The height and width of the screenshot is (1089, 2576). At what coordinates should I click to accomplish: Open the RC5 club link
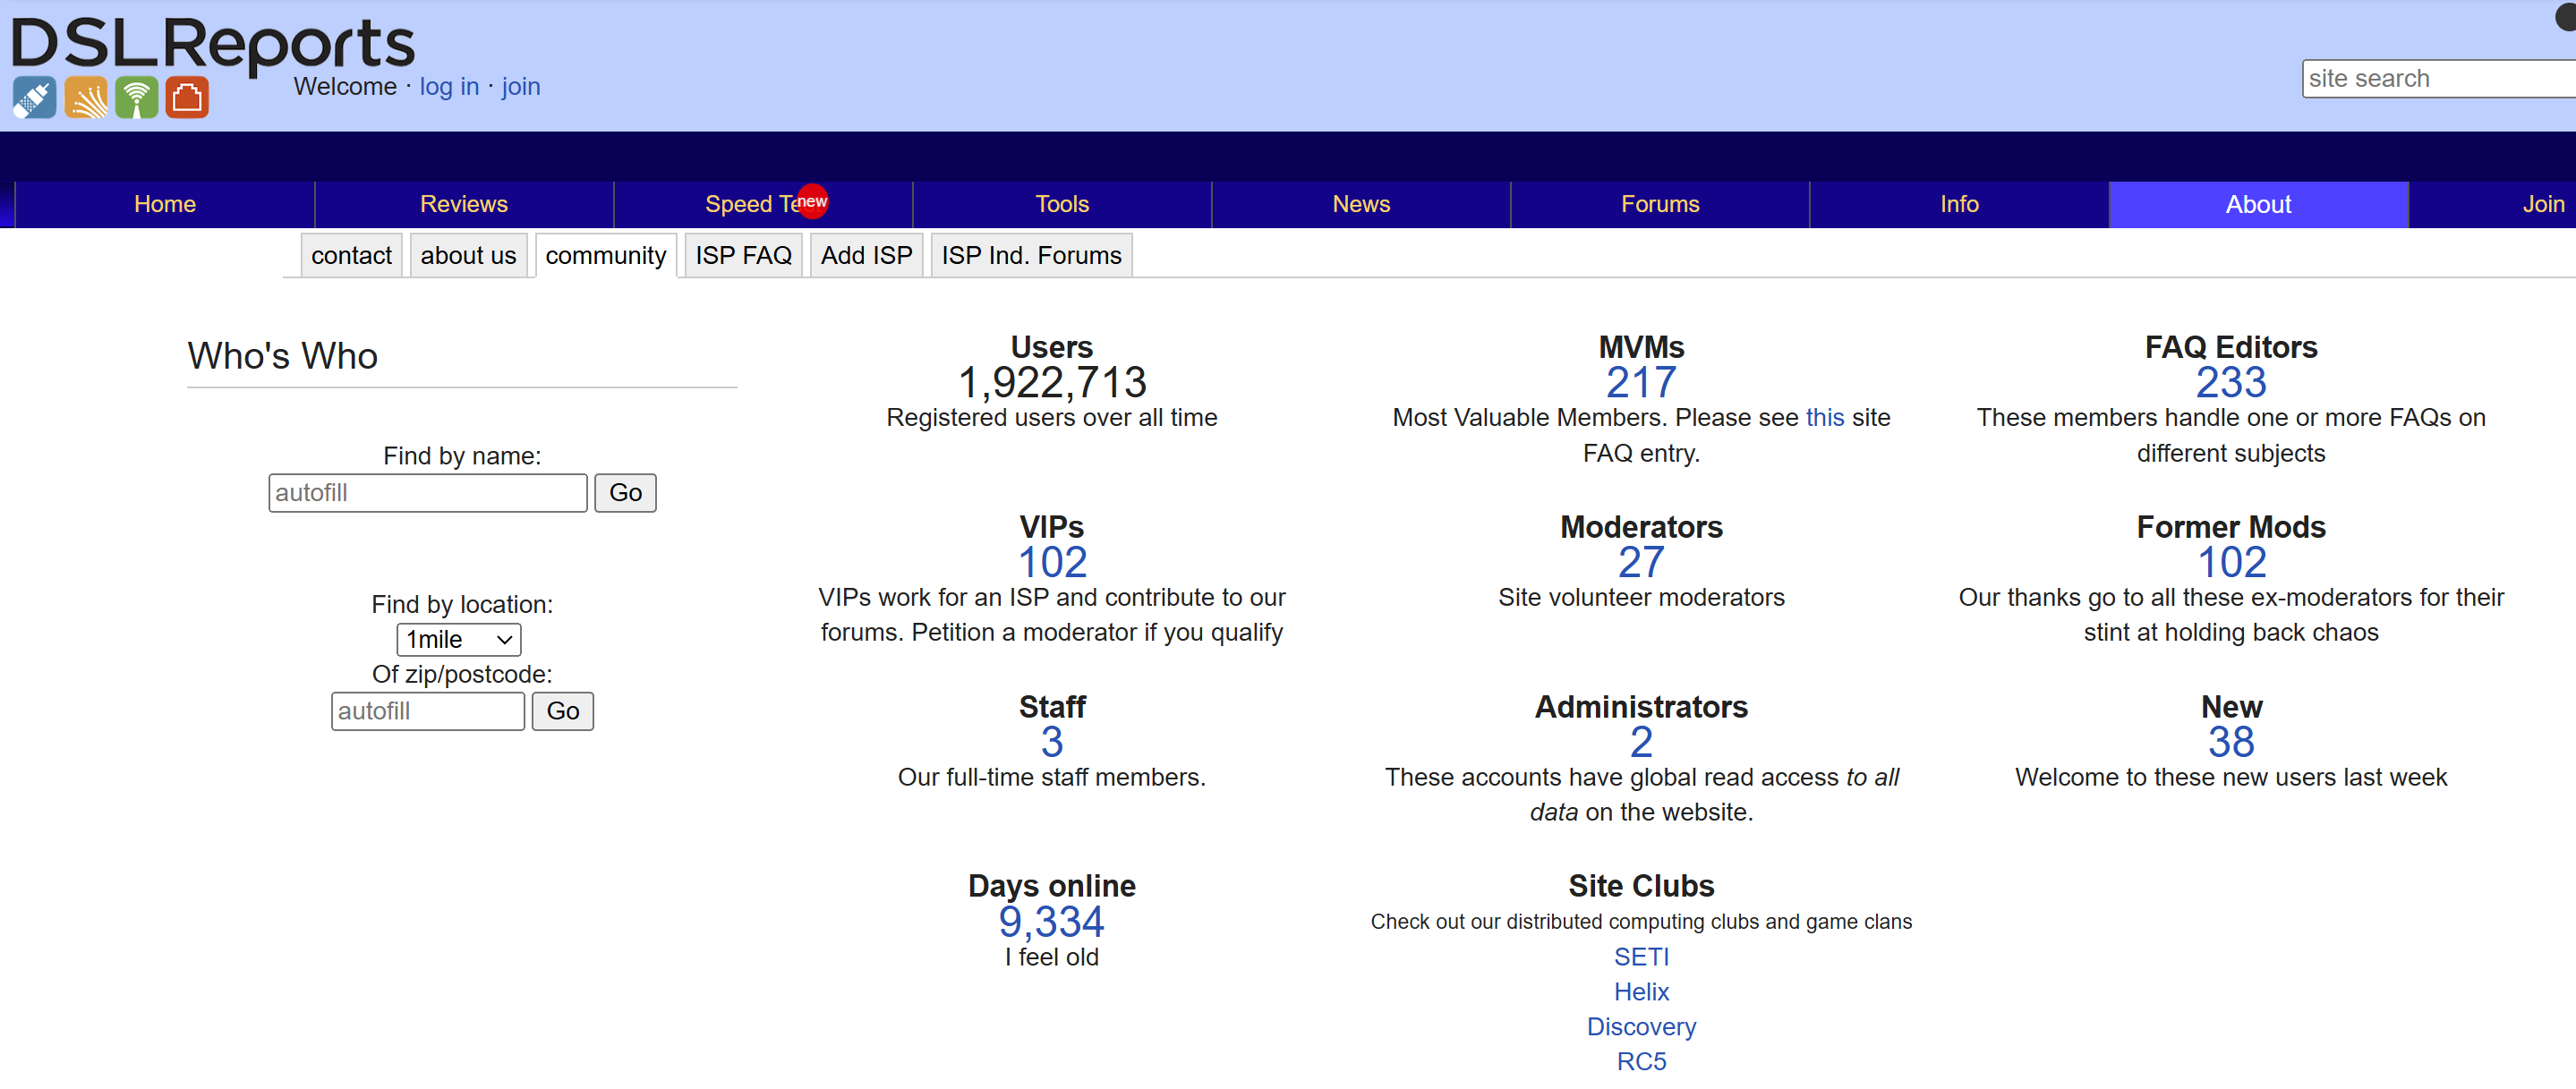click(1641, 1061)
